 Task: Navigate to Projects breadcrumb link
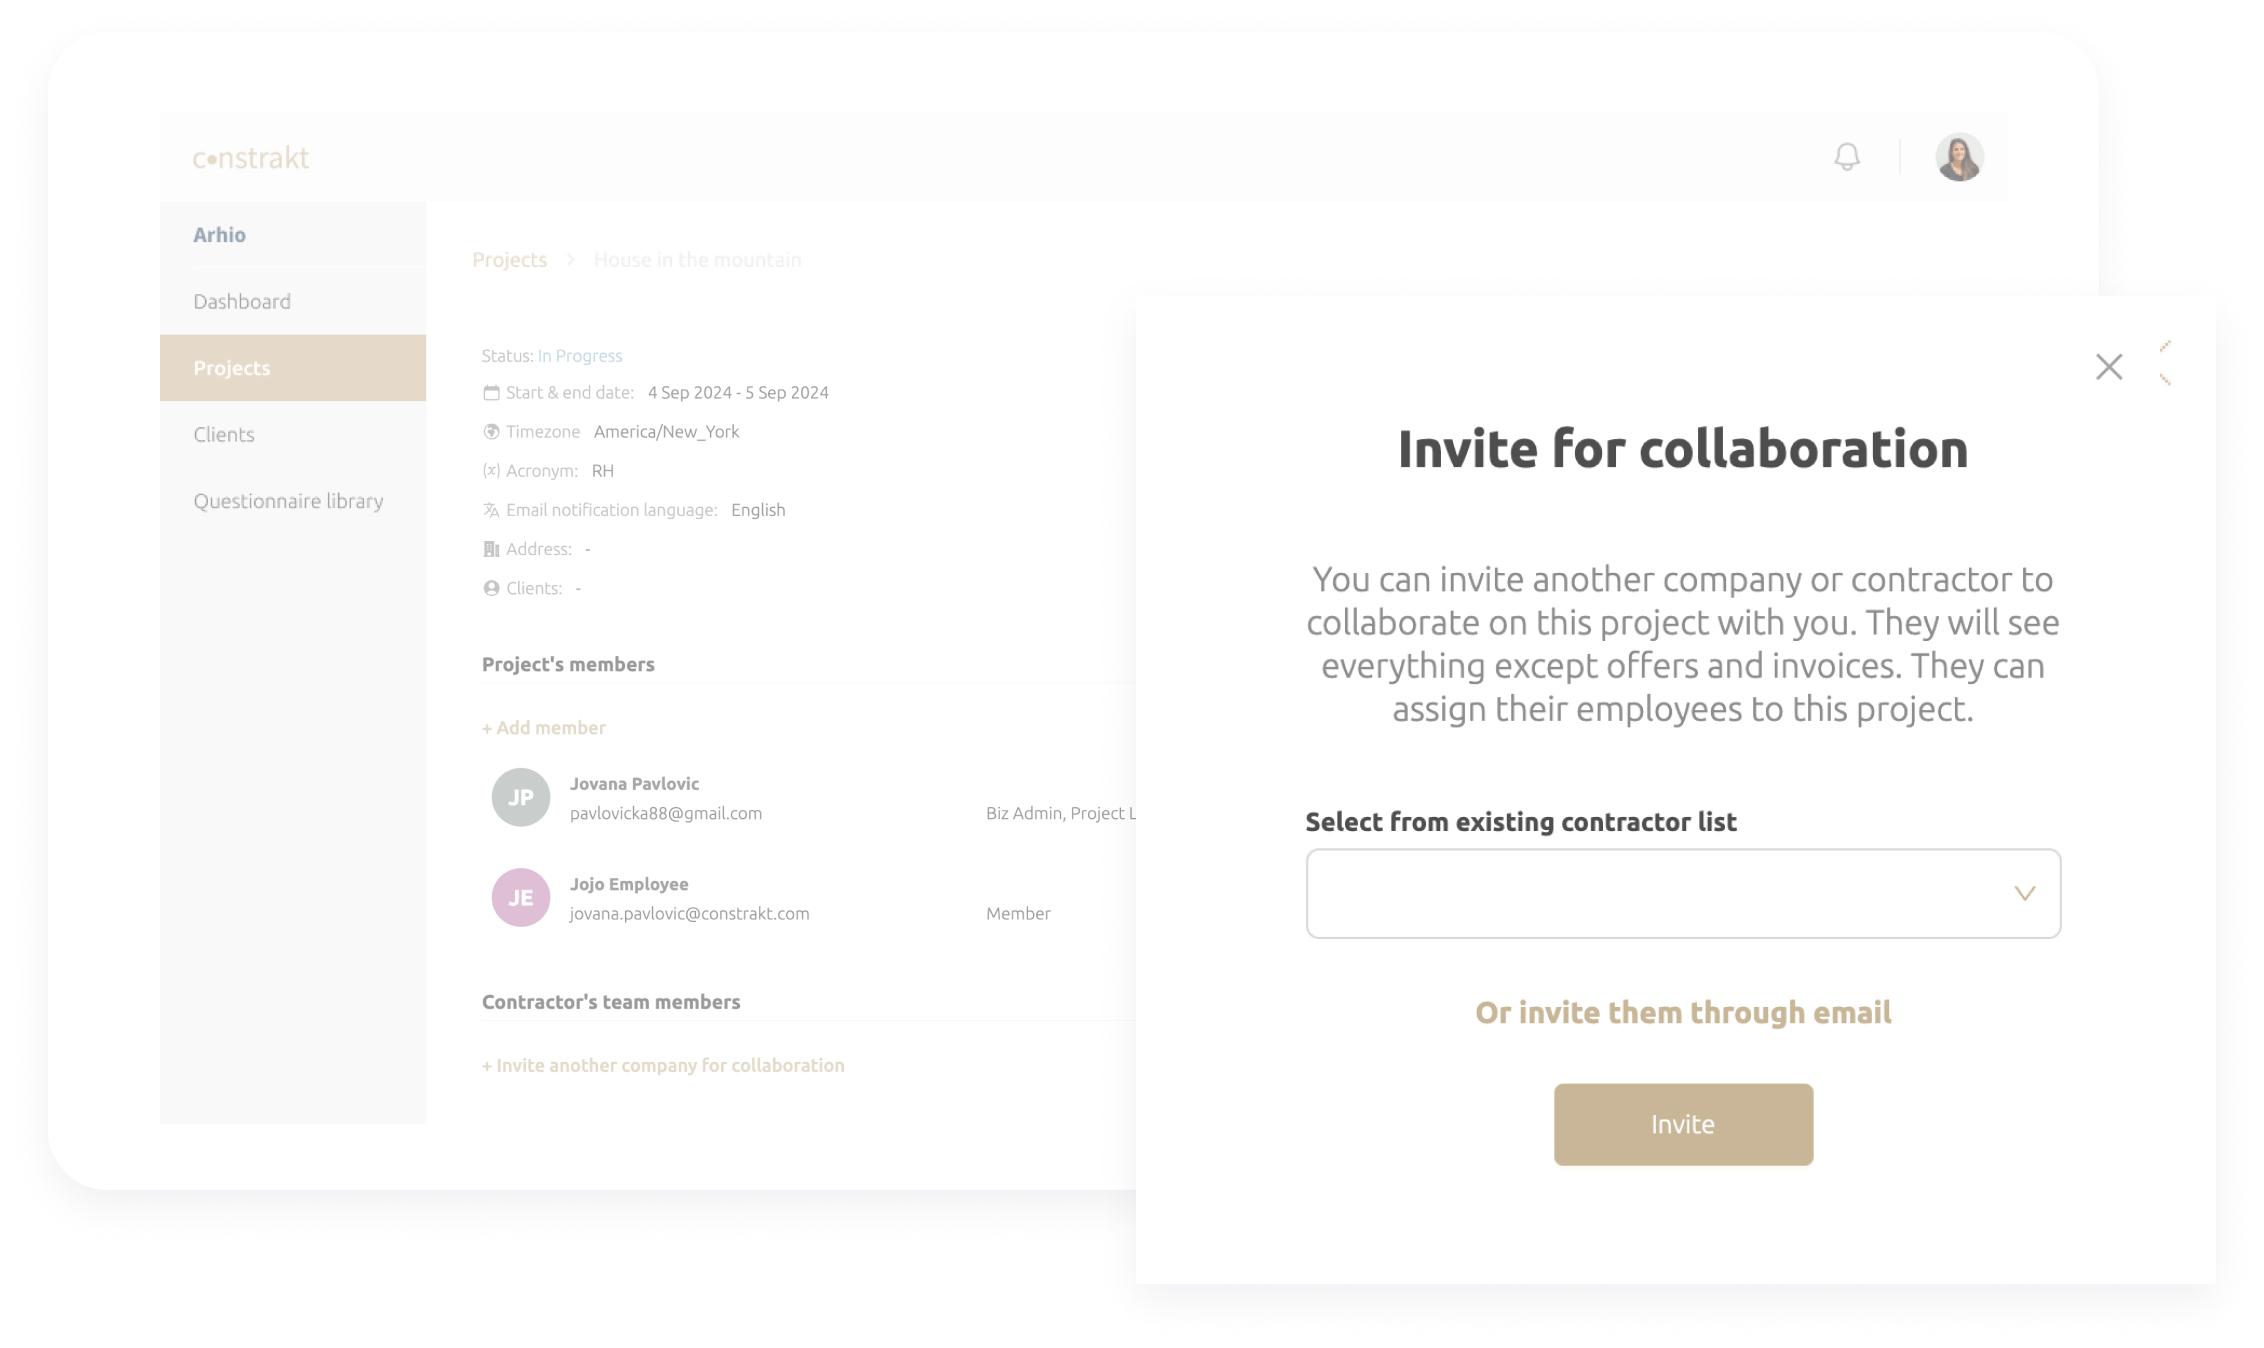tap(509, 260)
